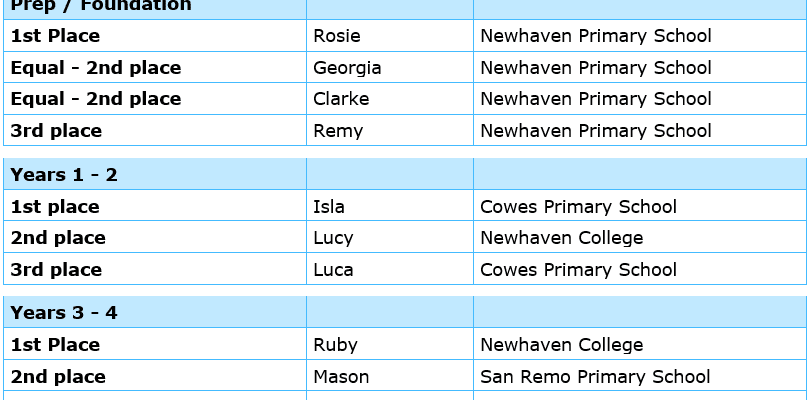This screenshot has height=400, width=810.
Task: Click the Luca name cell
Action: tap(334, 270)
